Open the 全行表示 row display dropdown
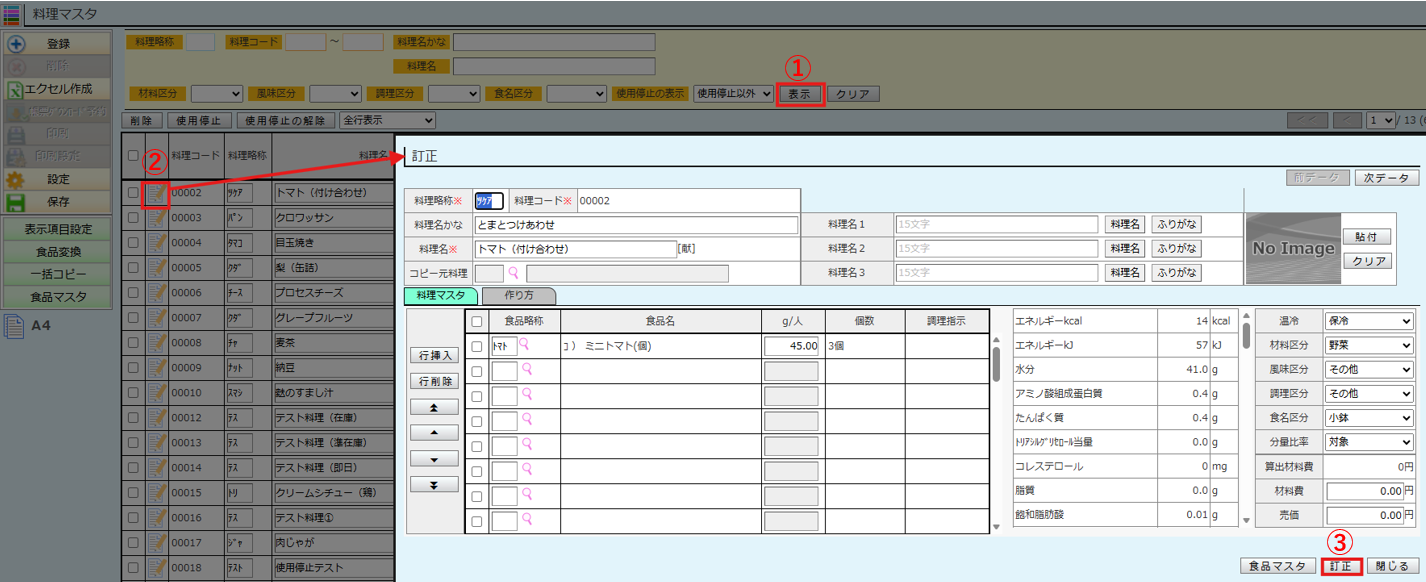 [387, 120]
